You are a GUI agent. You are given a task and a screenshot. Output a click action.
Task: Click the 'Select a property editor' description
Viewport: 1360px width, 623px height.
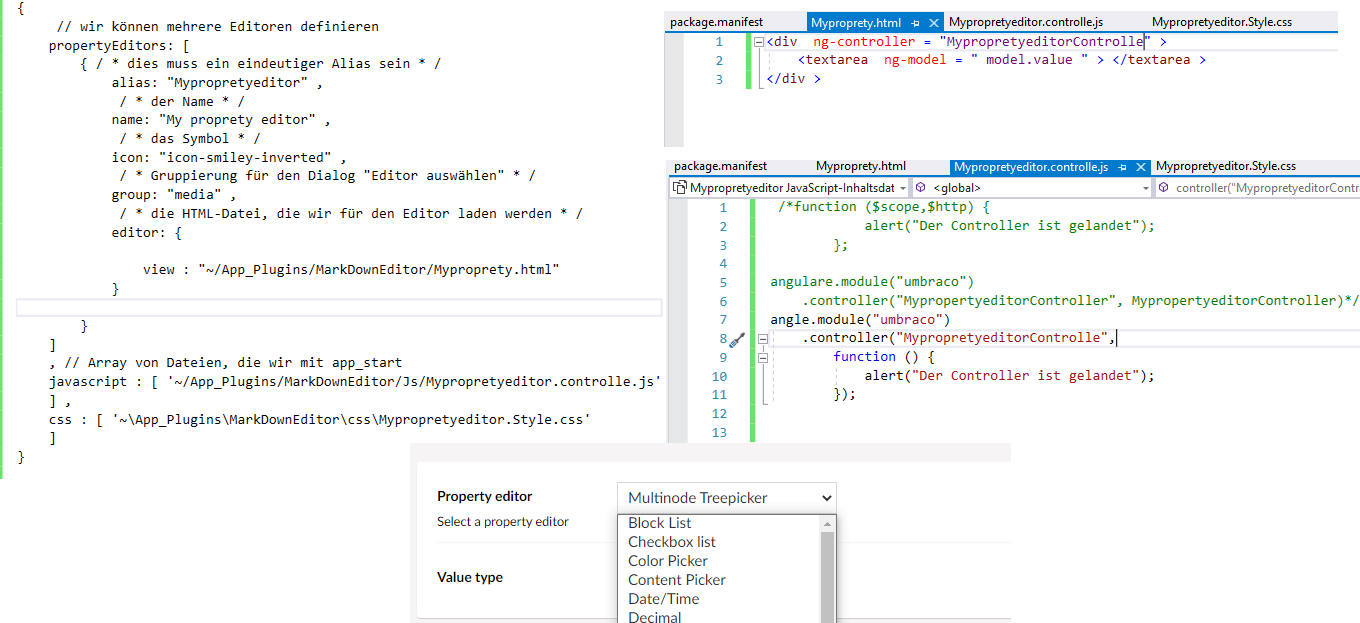click(502, 521)
